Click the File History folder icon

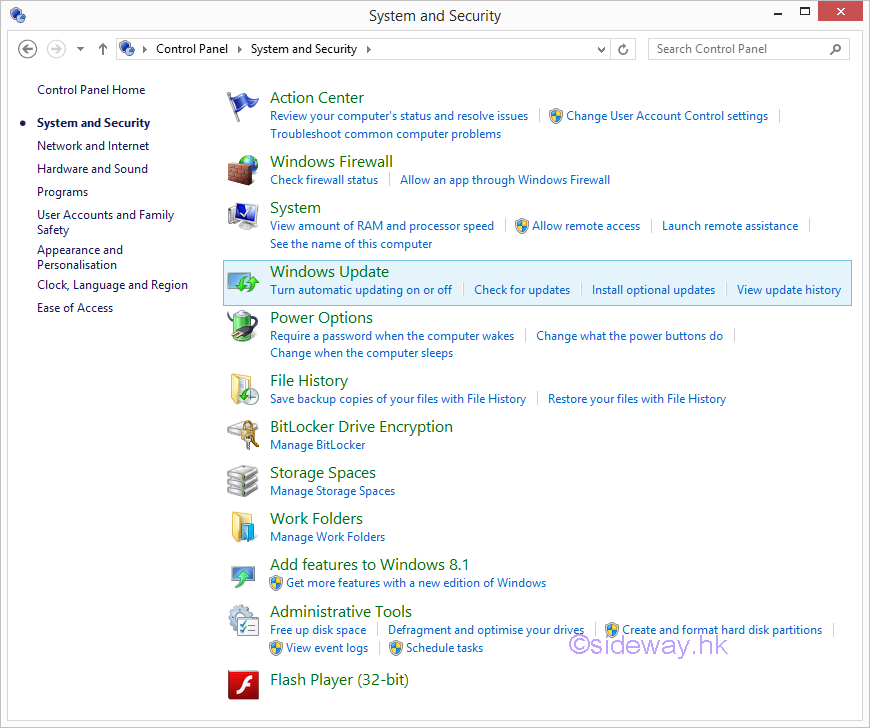(x=242, y=389)
